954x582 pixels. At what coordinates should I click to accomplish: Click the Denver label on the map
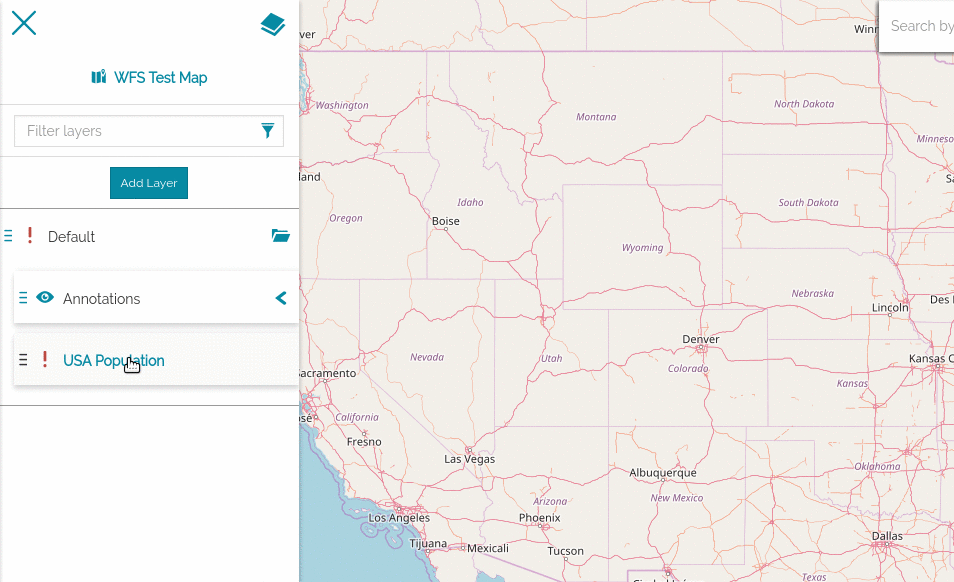point(700,339)
